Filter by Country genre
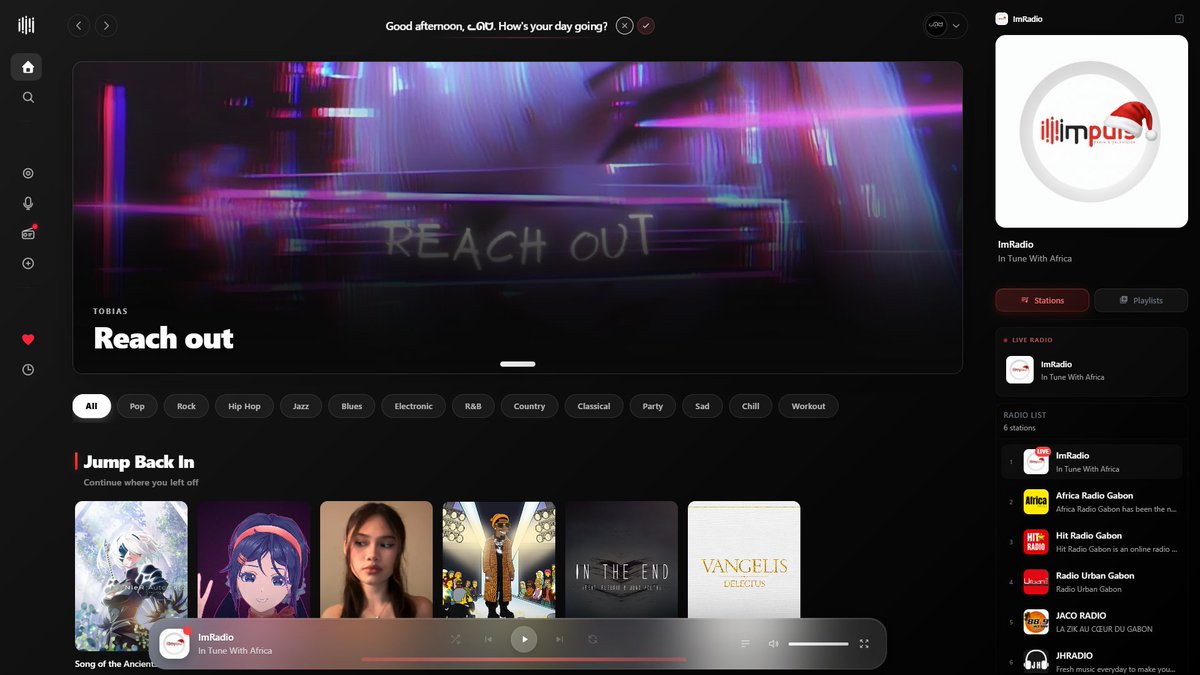The height and width of the screenshot is (675, 1200). click(x=529, y=406)
